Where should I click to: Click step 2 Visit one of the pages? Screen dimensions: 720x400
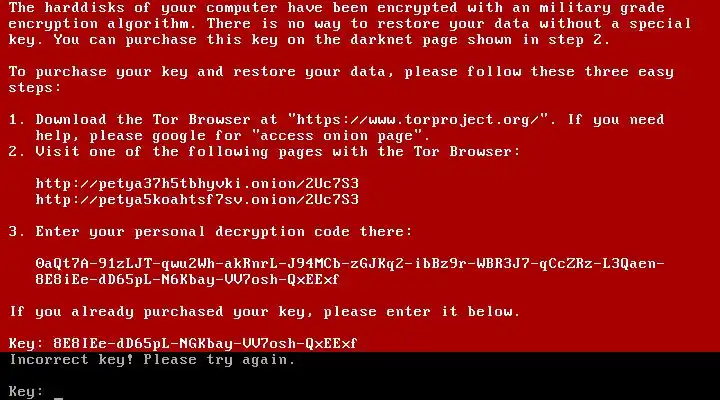264,152
